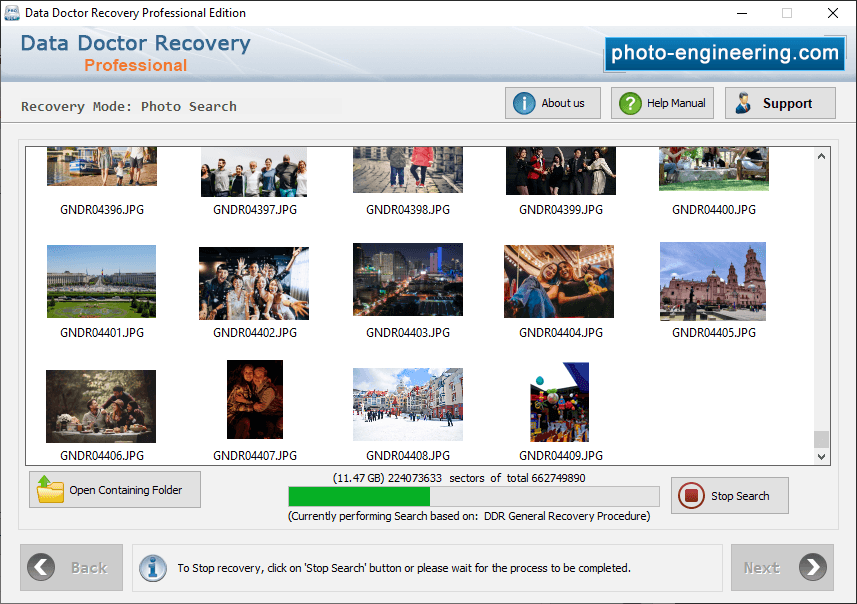Click the folder icon on Open Containing Folder
Viewport: 857px width, 604px height.
click(x=50, y=489)
